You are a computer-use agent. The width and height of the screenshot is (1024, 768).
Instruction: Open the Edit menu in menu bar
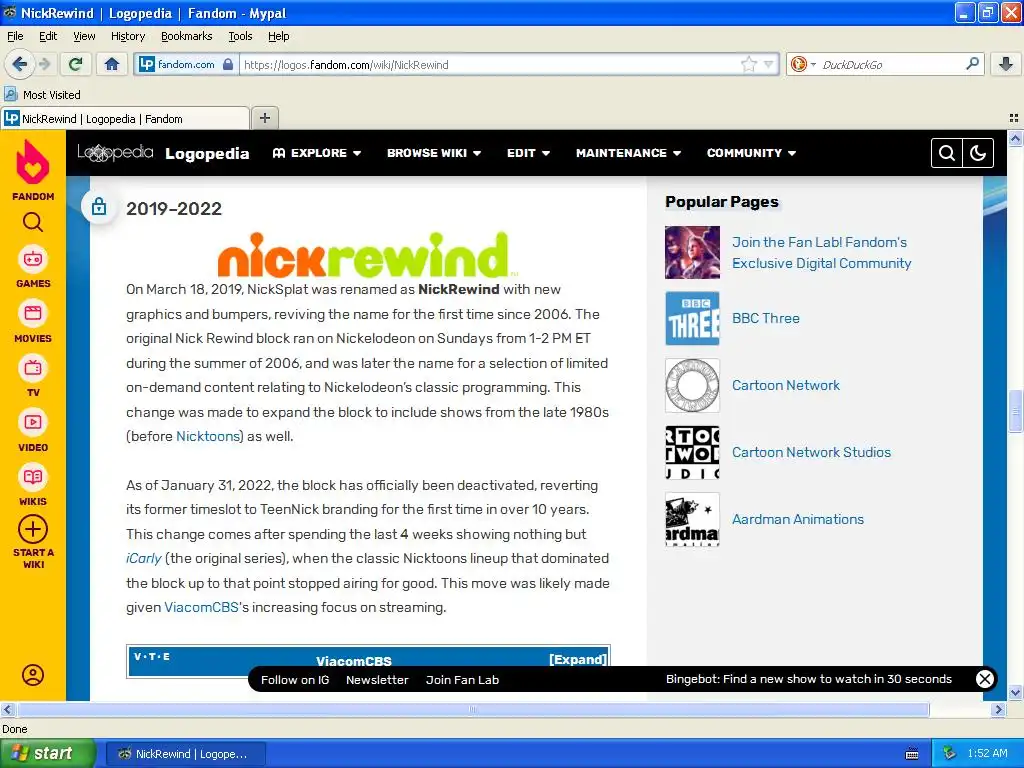point(48,36)
